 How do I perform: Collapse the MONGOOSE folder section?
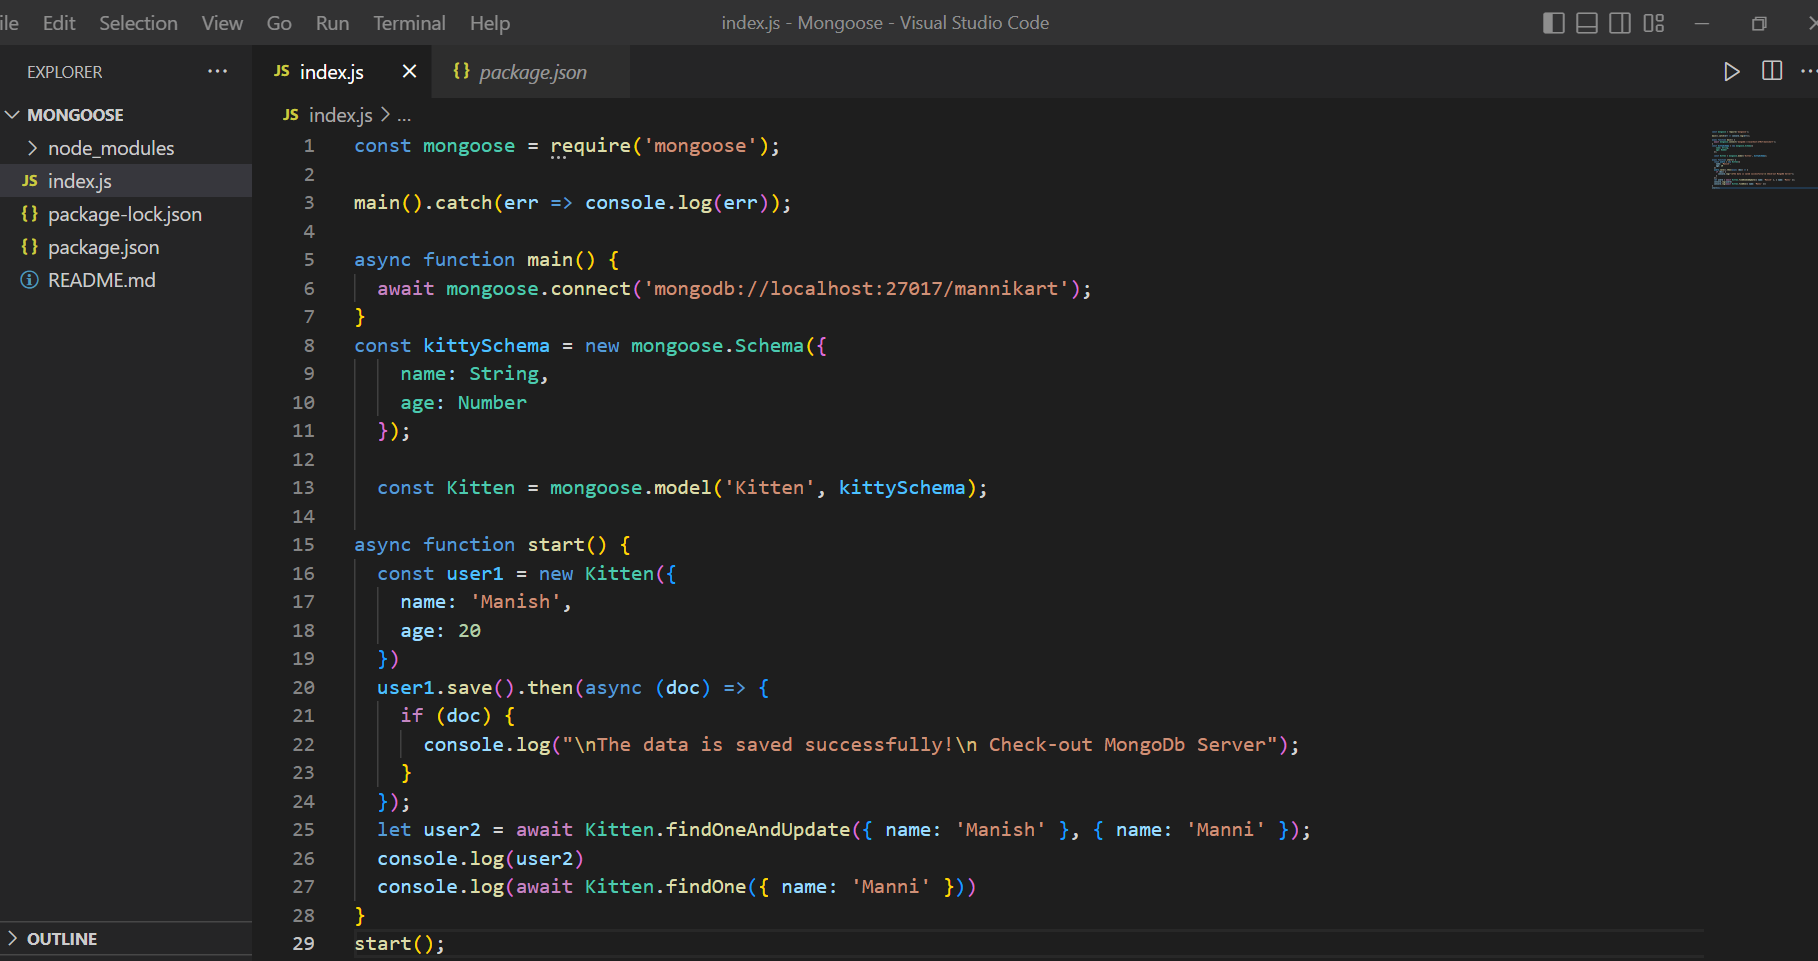[x=13, y=115]
